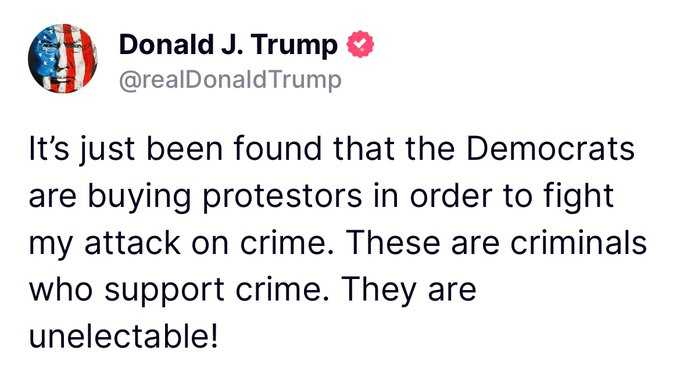The image size is (680, 379).
Task: Click the word "Trump" in display name
Action: point(294,46)
